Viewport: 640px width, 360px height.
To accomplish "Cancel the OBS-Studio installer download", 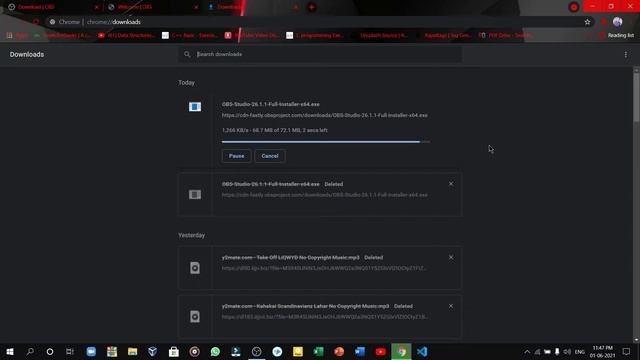I will pyautogui.click(x=270, y=156).
